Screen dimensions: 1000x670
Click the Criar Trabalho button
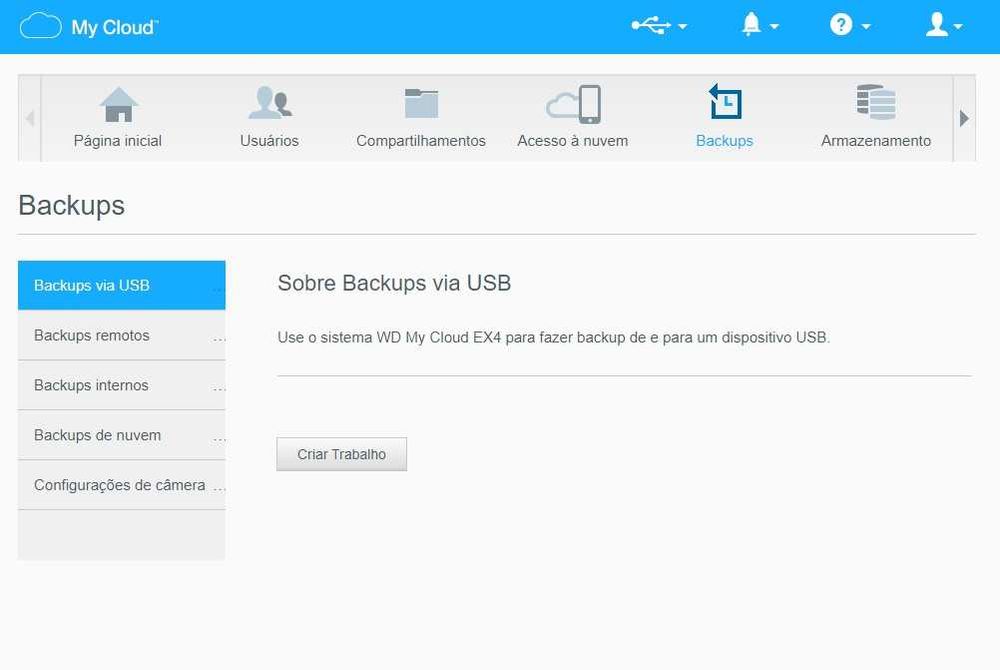(x=342, y=455)
